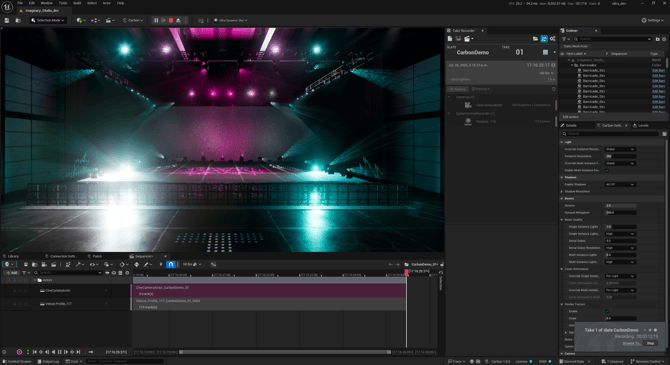Sort by Item Label column header
The image size is (670, 365).
point(576,53)
